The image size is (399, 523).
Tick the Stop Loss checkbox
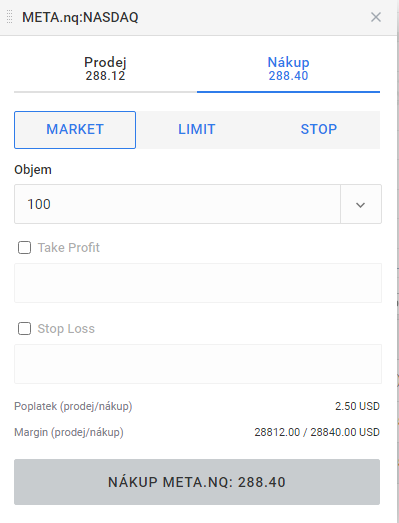coord(24,329)
